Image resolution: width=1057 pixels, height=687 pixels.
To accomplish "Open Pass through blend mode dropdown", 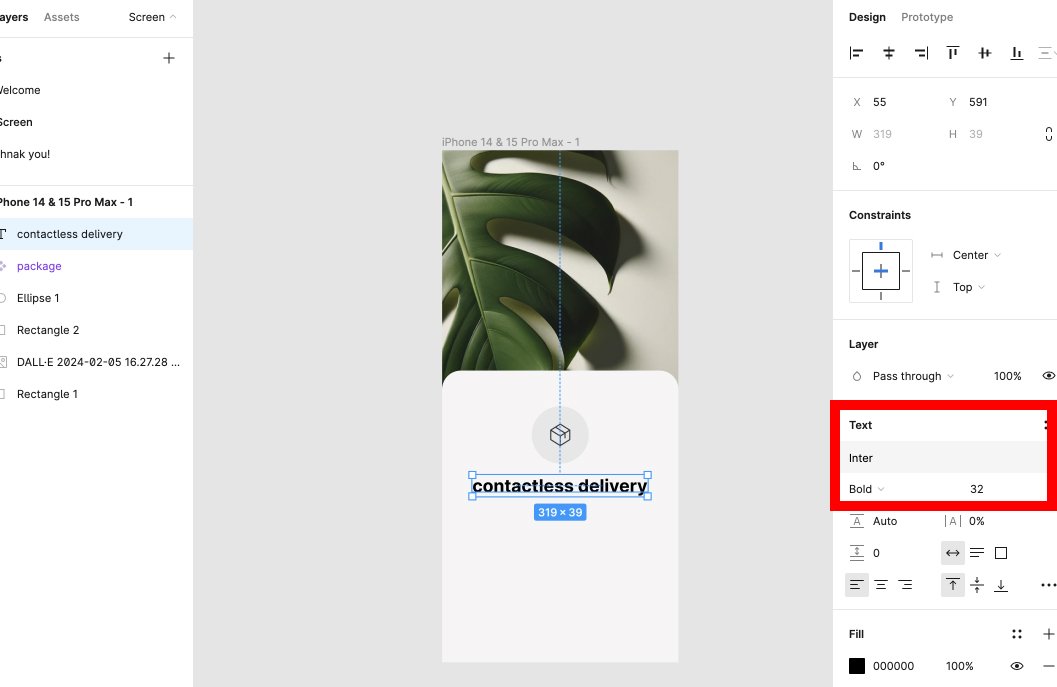I will pos(913,376).
